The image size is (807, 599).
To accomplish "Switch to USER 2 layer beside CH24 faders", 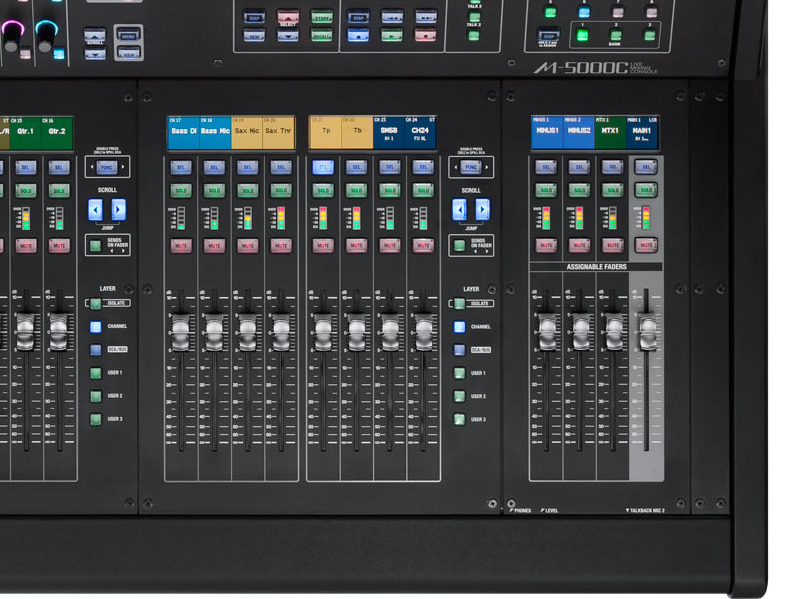I will pyautogui.click(x=460, y=396).
